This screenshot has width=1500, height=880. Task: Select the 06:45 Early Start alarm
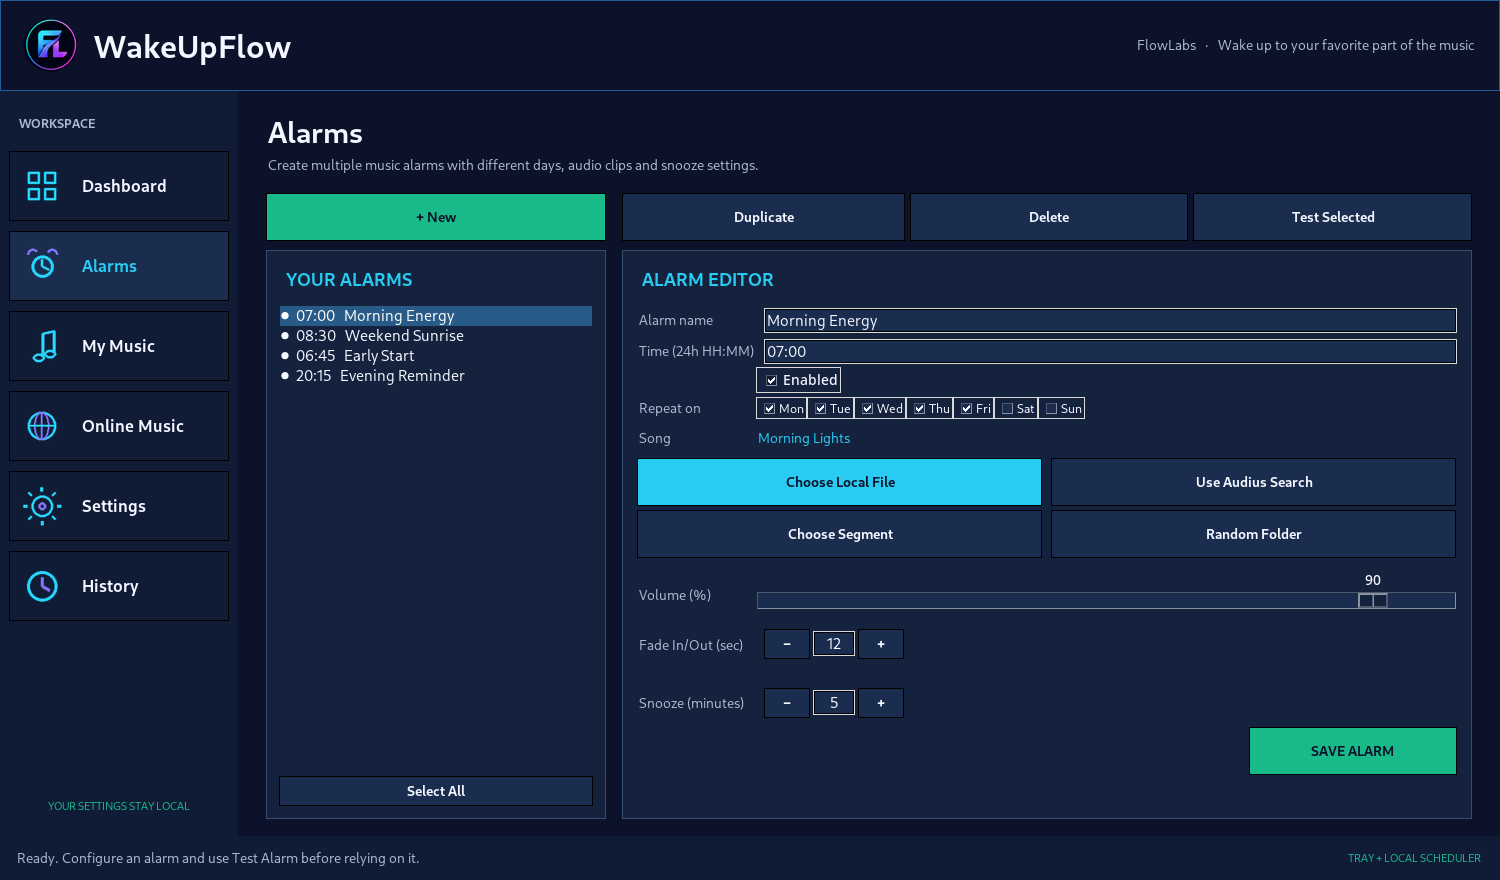click(436, 356)
